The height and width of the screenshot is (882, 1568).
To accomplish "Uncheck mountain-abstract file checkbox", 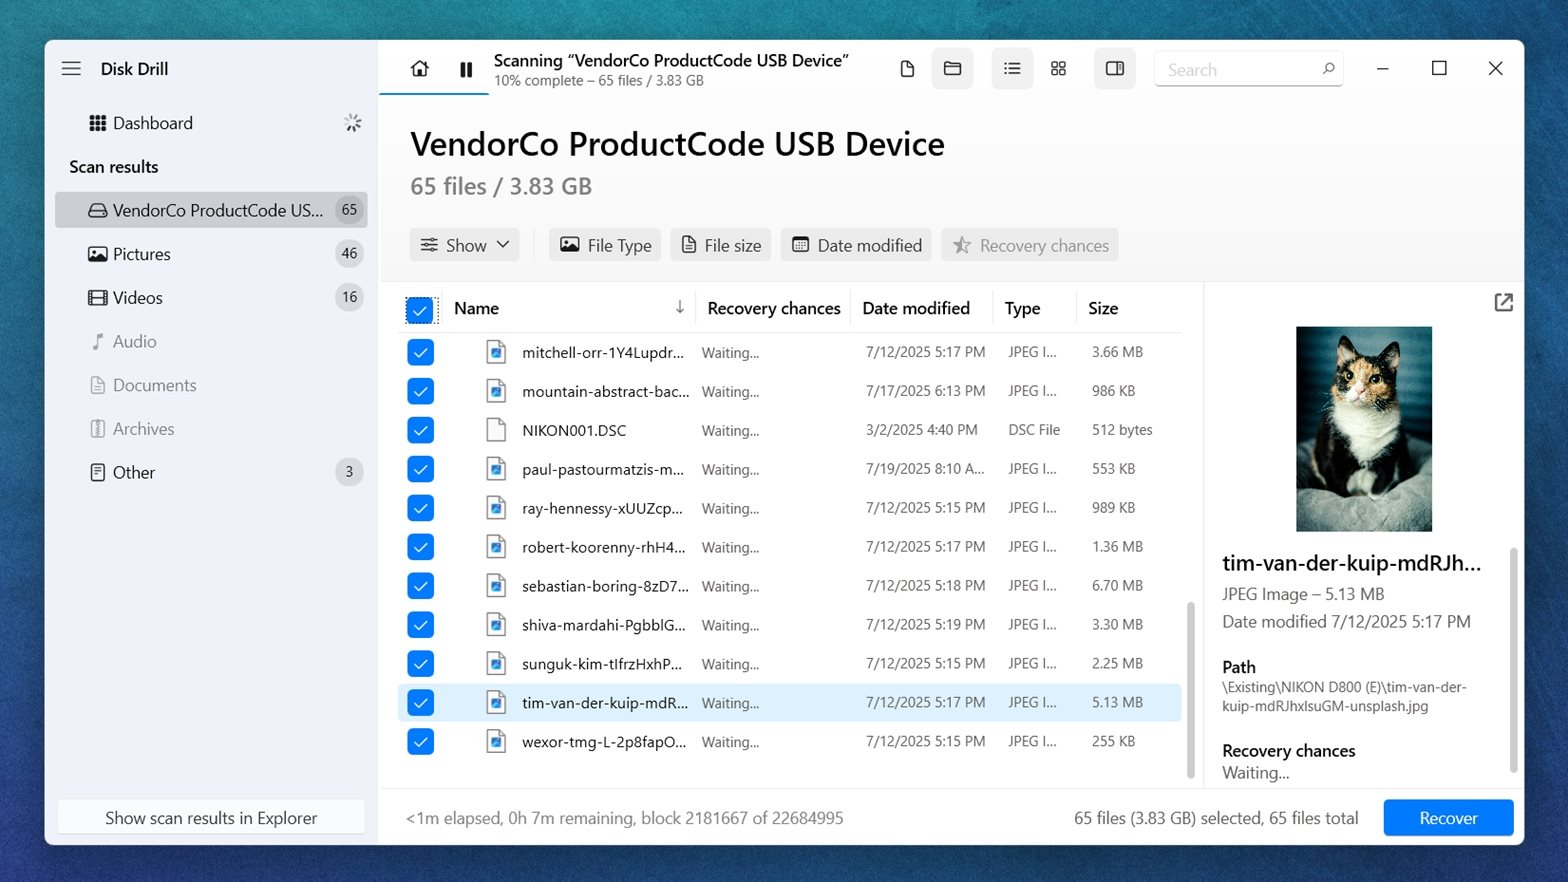I will pyautogui.click(x=421, y=391).
